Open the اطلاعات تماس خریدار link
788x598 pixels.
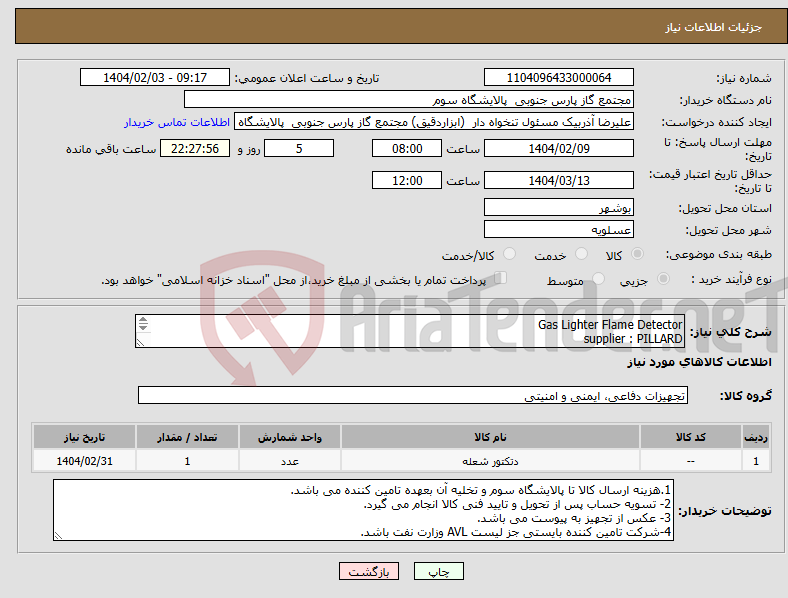click(177, 122)
